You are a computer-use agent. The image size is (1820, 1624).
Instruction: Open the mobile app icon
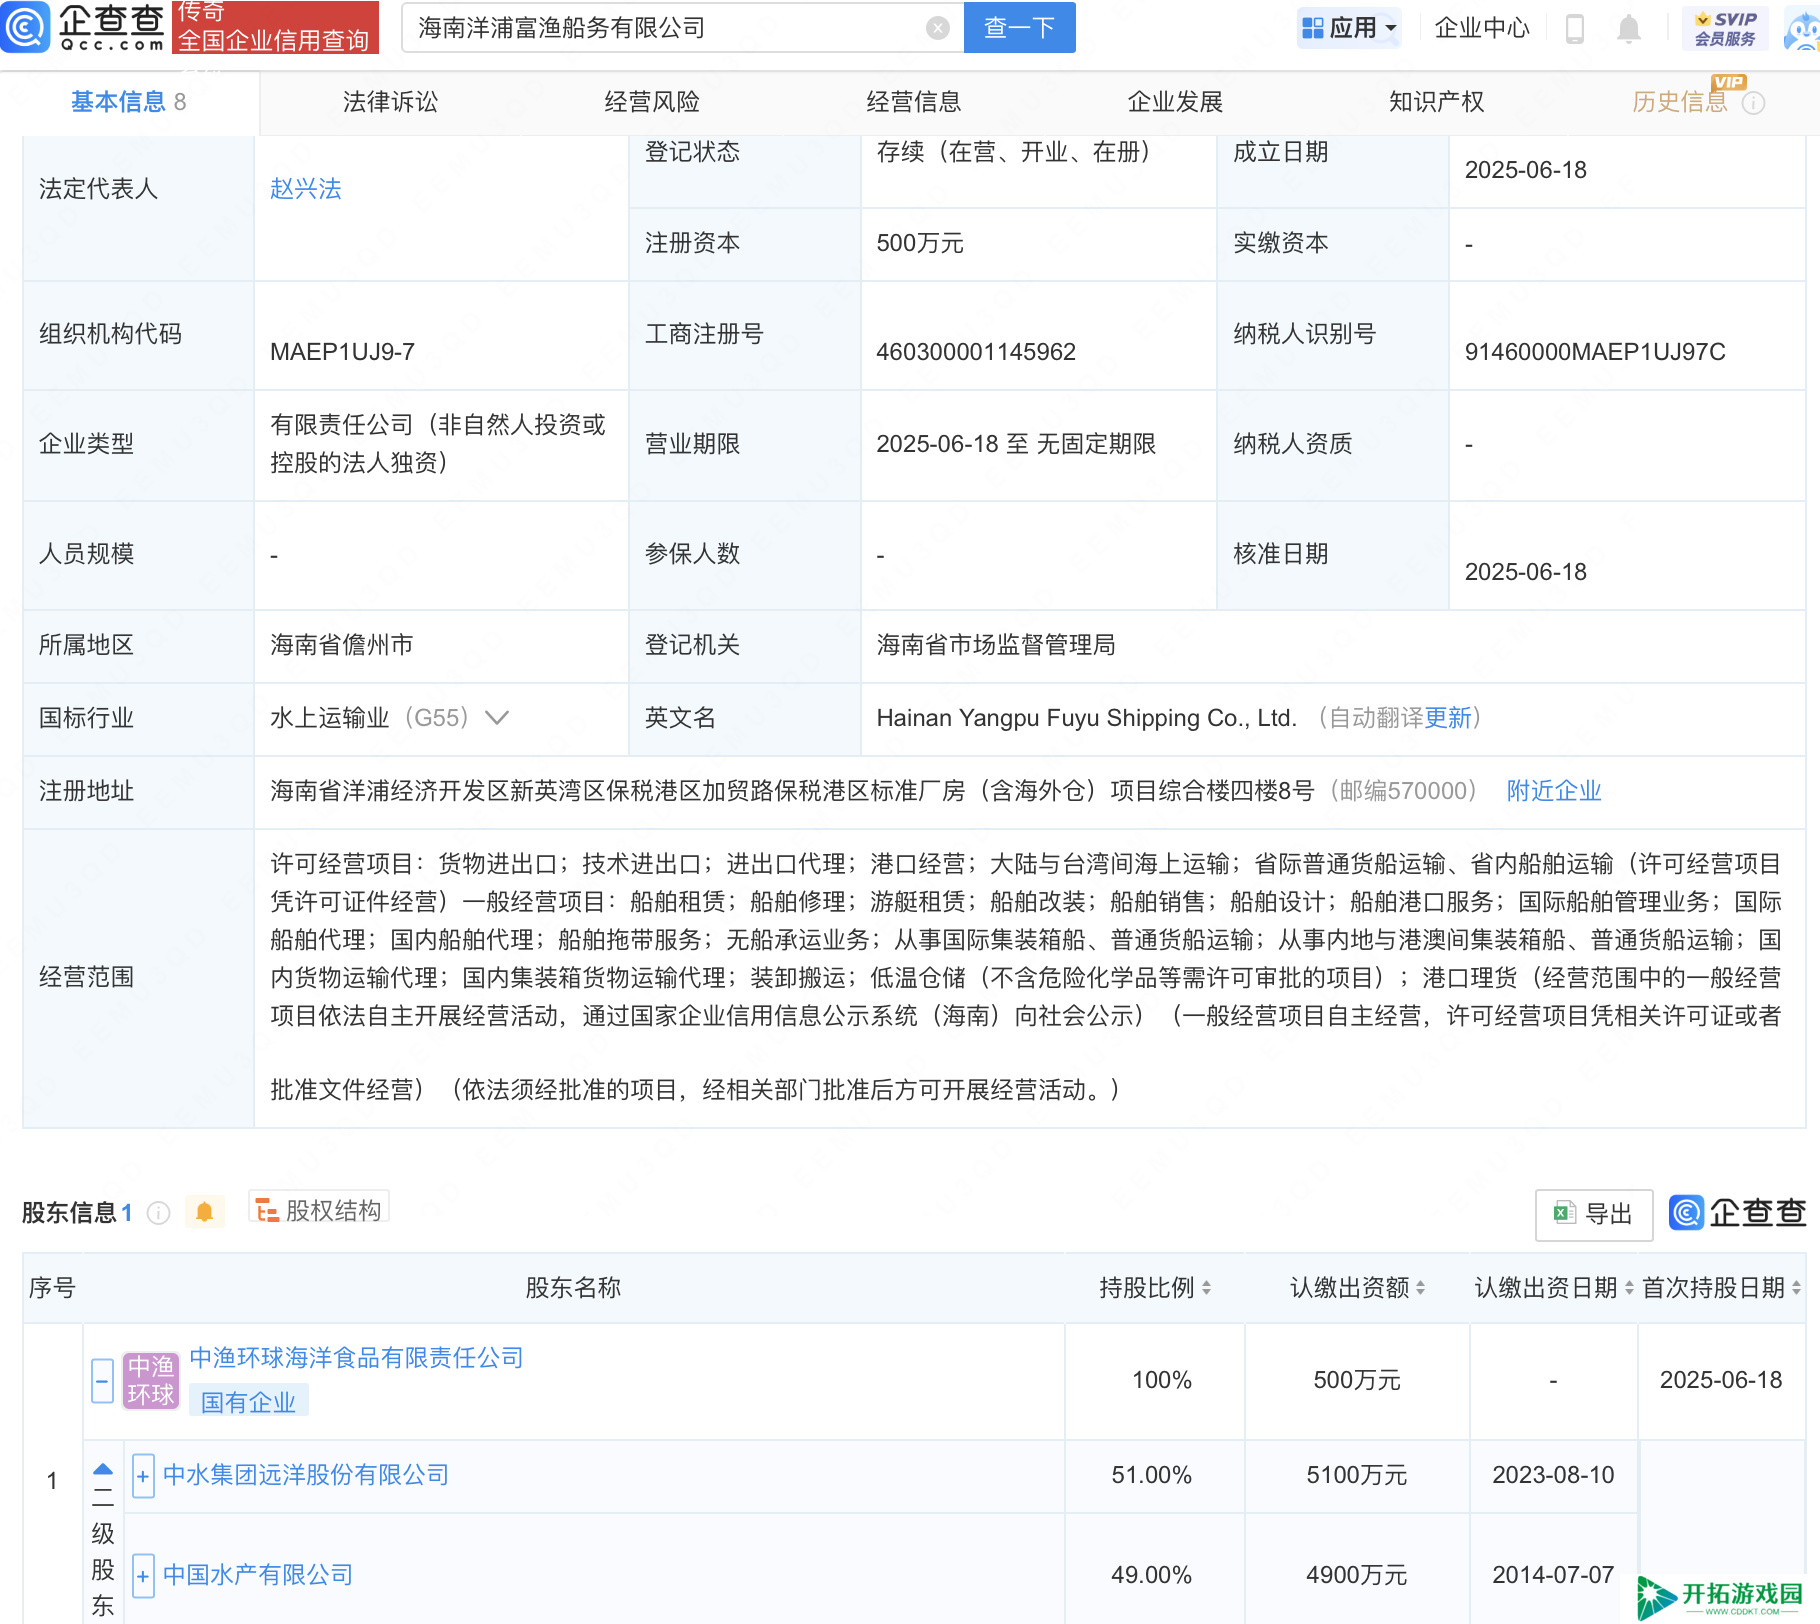[x=1574, y=29]
